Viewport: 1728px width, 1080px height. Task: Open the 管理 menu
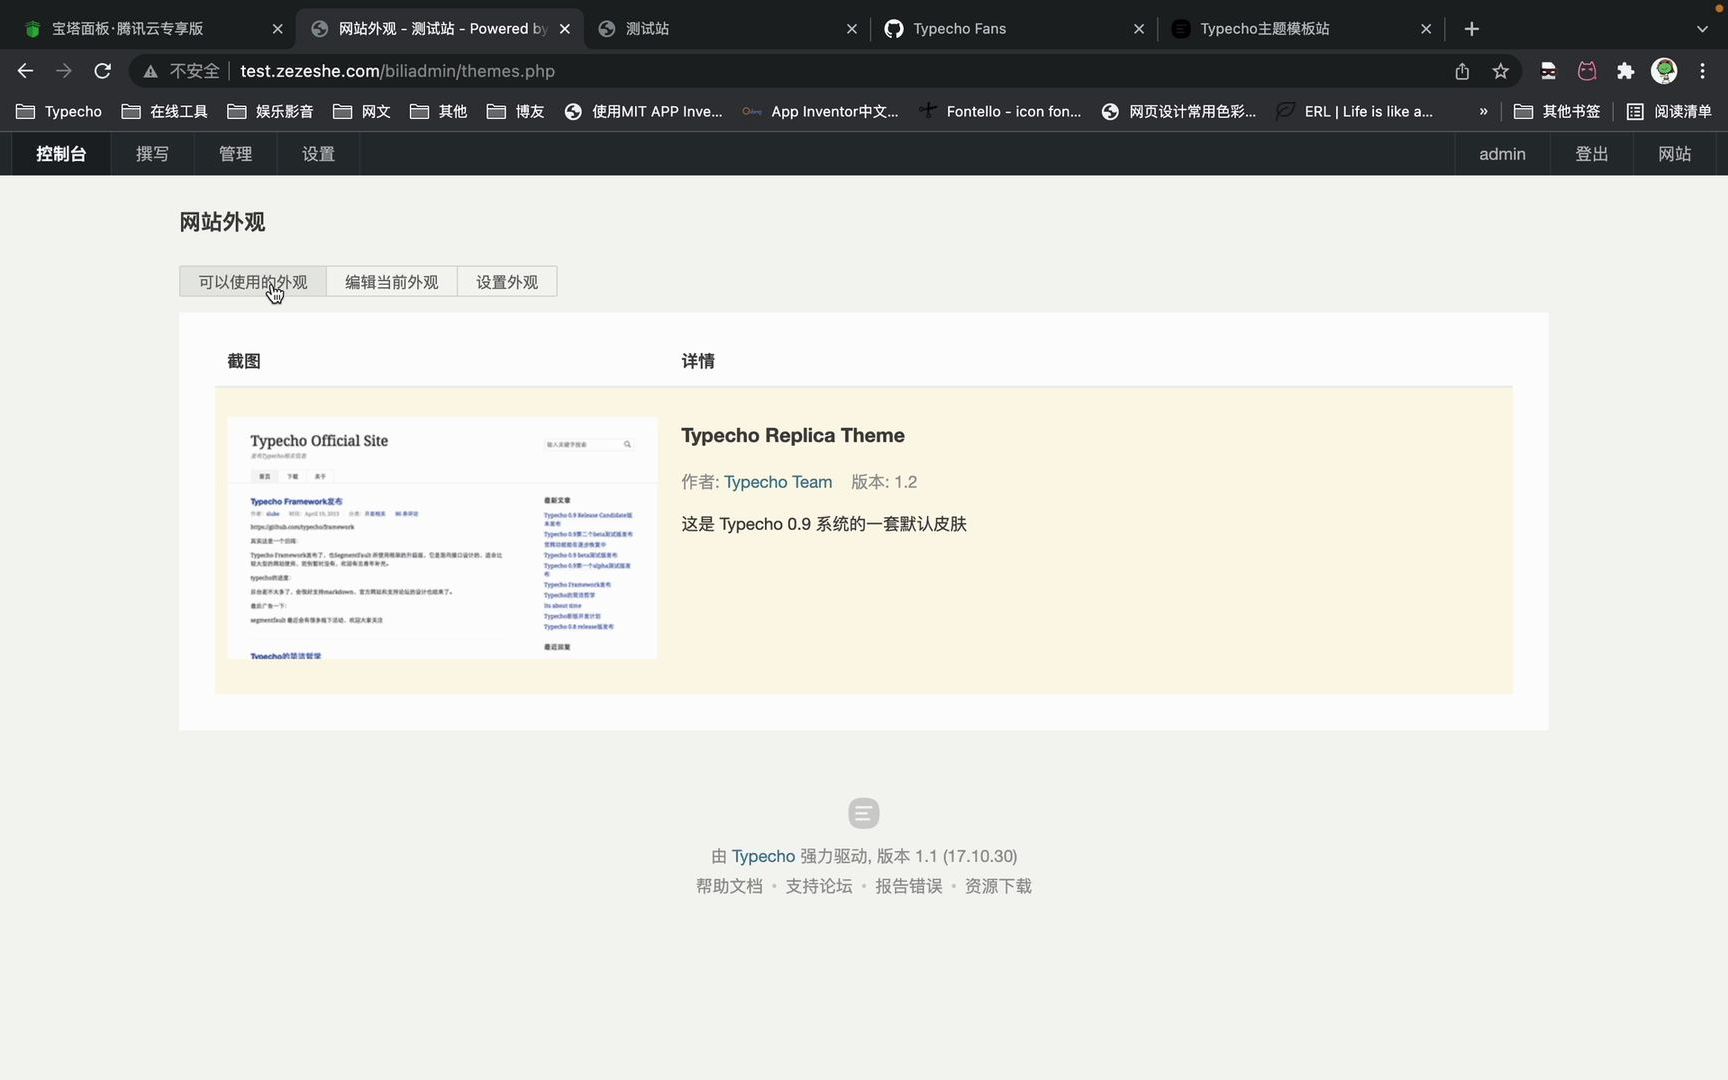click(x=235, y=154)
